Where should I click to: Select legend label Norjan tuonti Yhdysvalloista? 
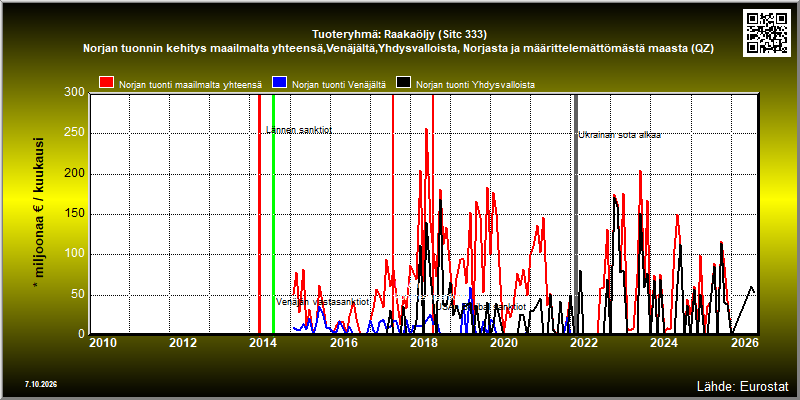[476, 85]
